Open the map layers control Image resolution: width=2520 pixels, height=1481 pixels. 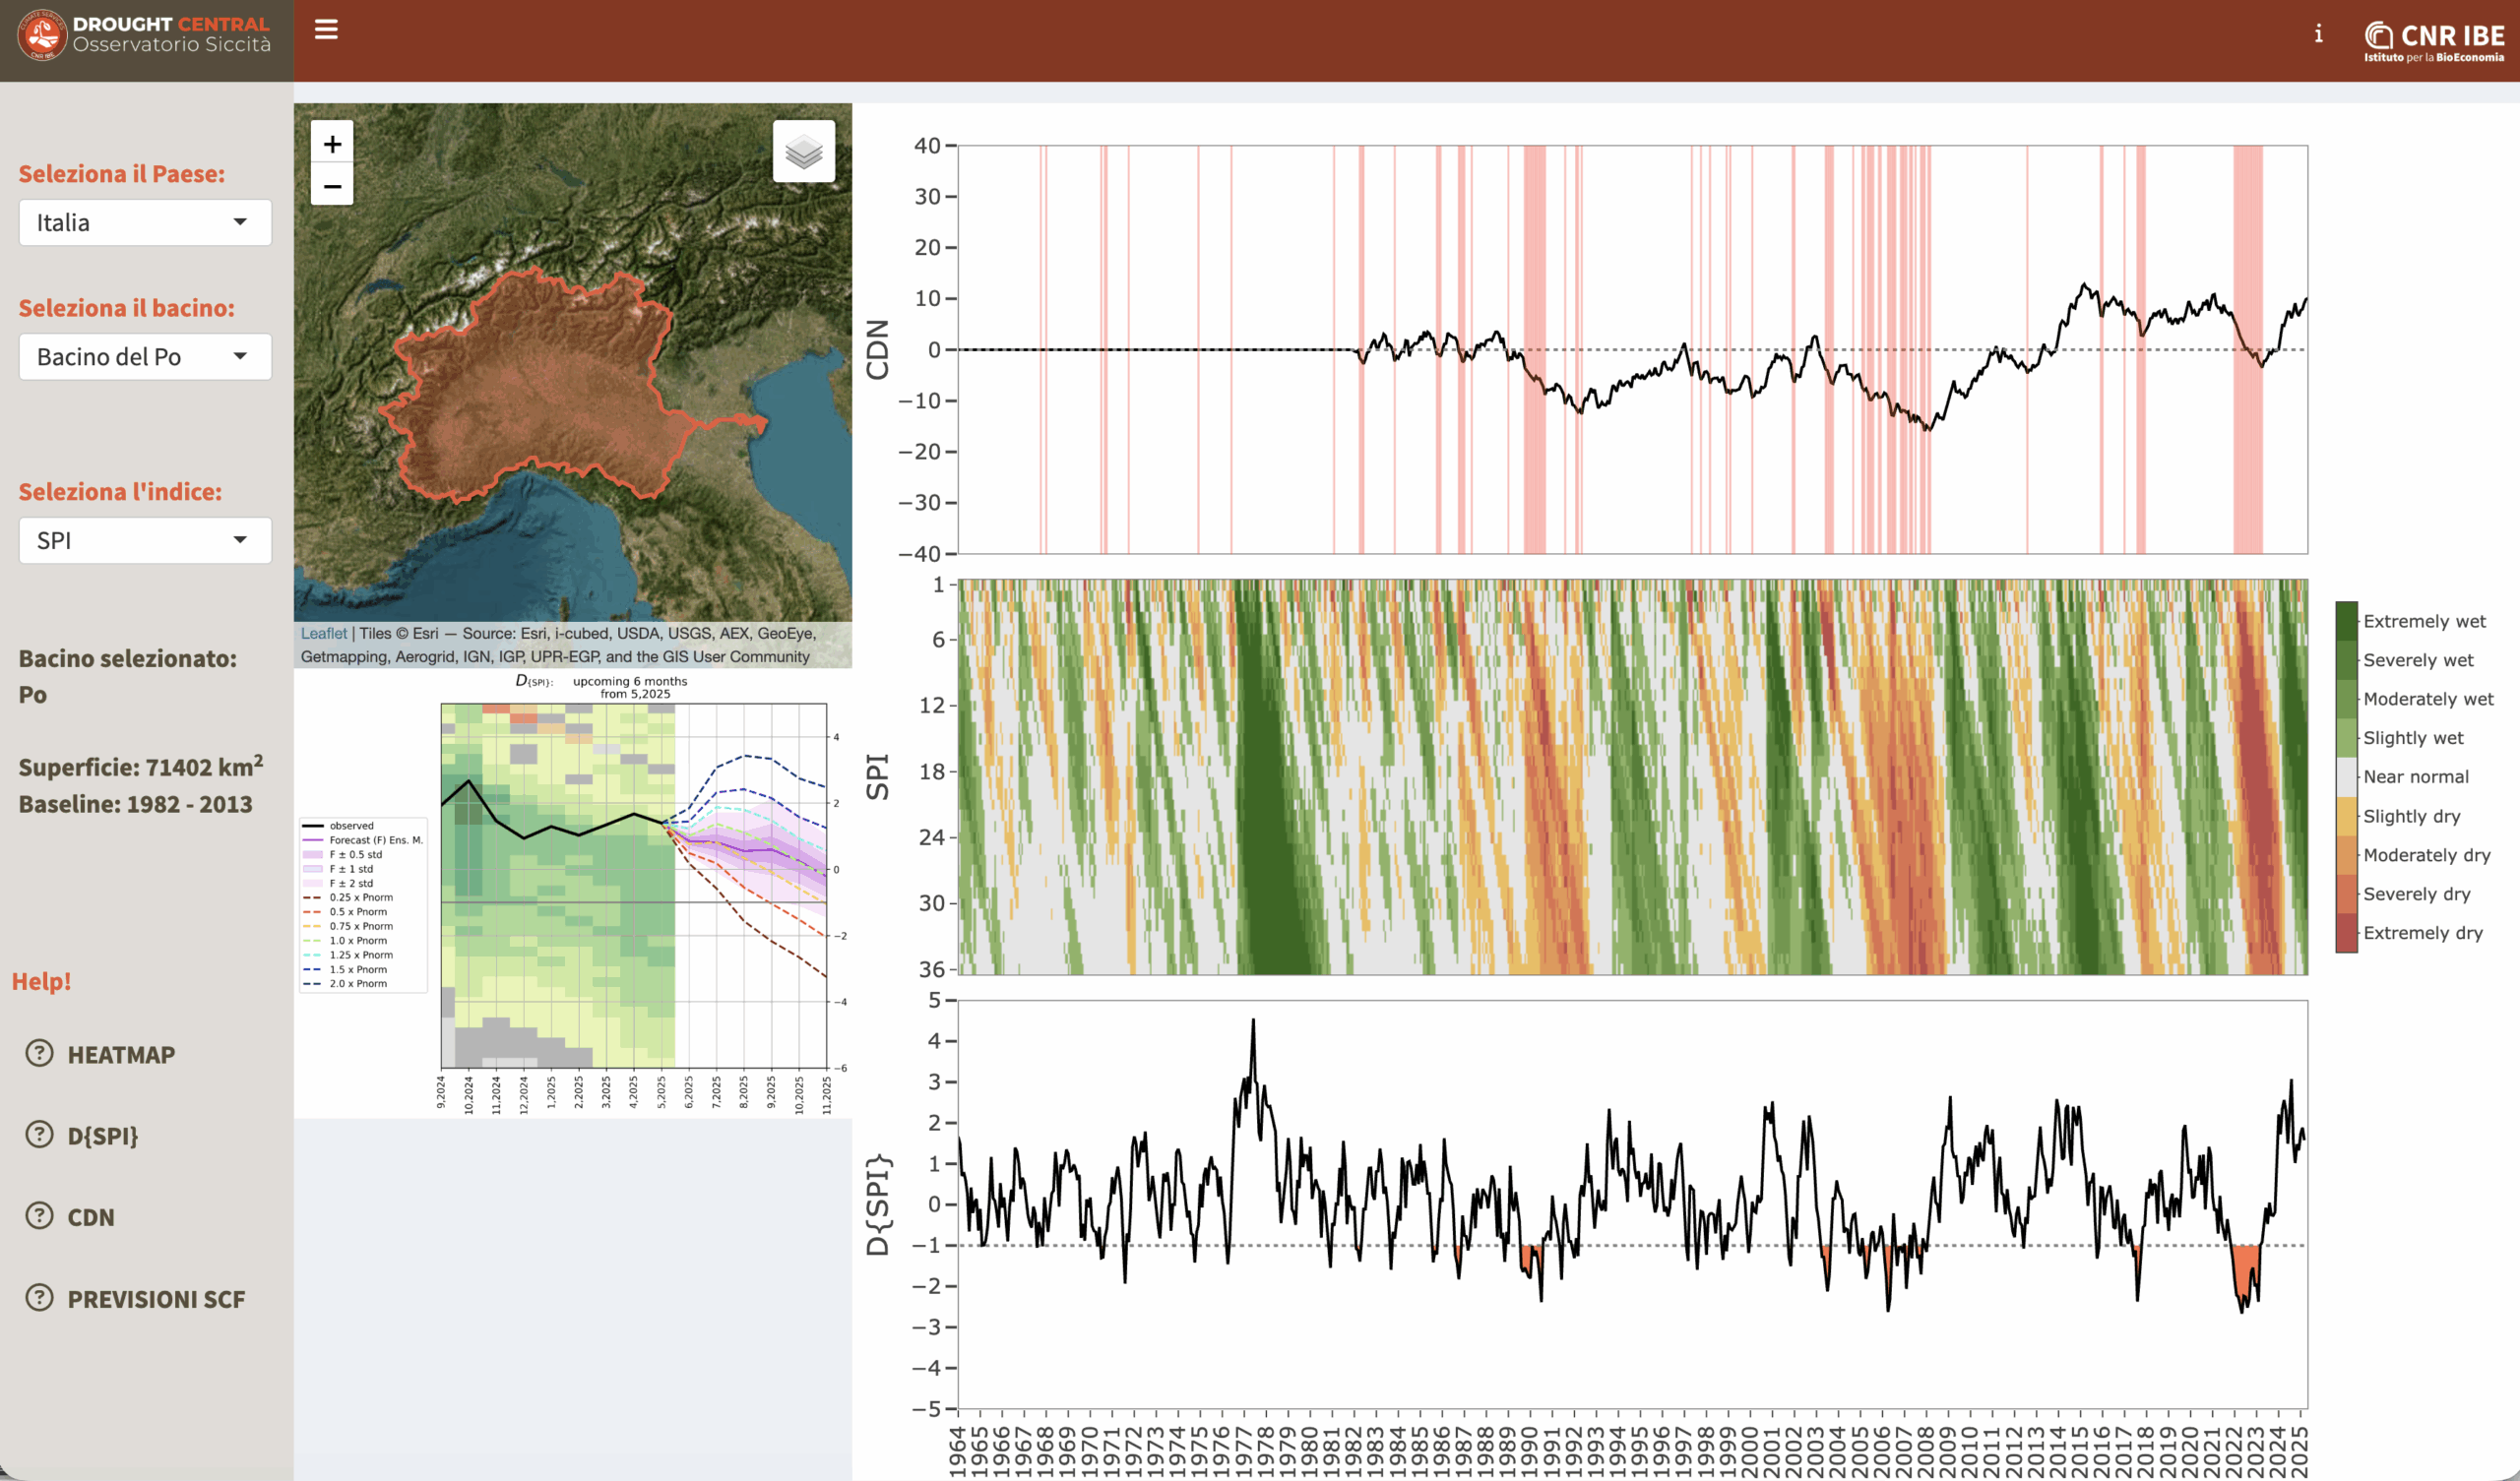pos(803,152)
